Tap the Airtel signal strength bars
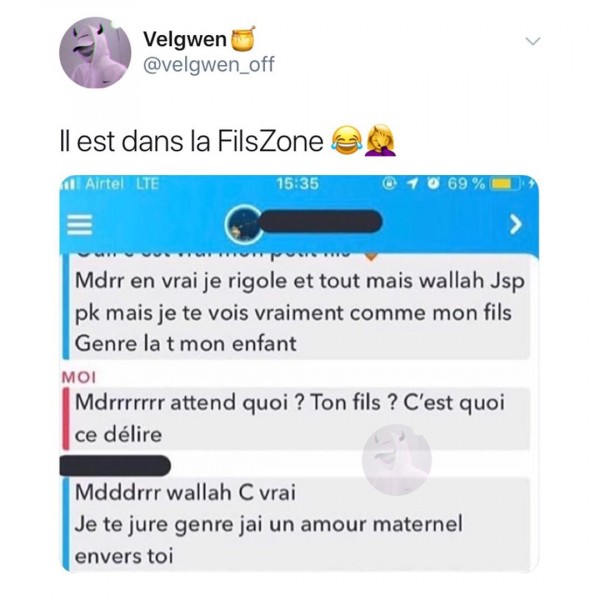The width and height of the screenshot is (600, 600). click(71, 184)
